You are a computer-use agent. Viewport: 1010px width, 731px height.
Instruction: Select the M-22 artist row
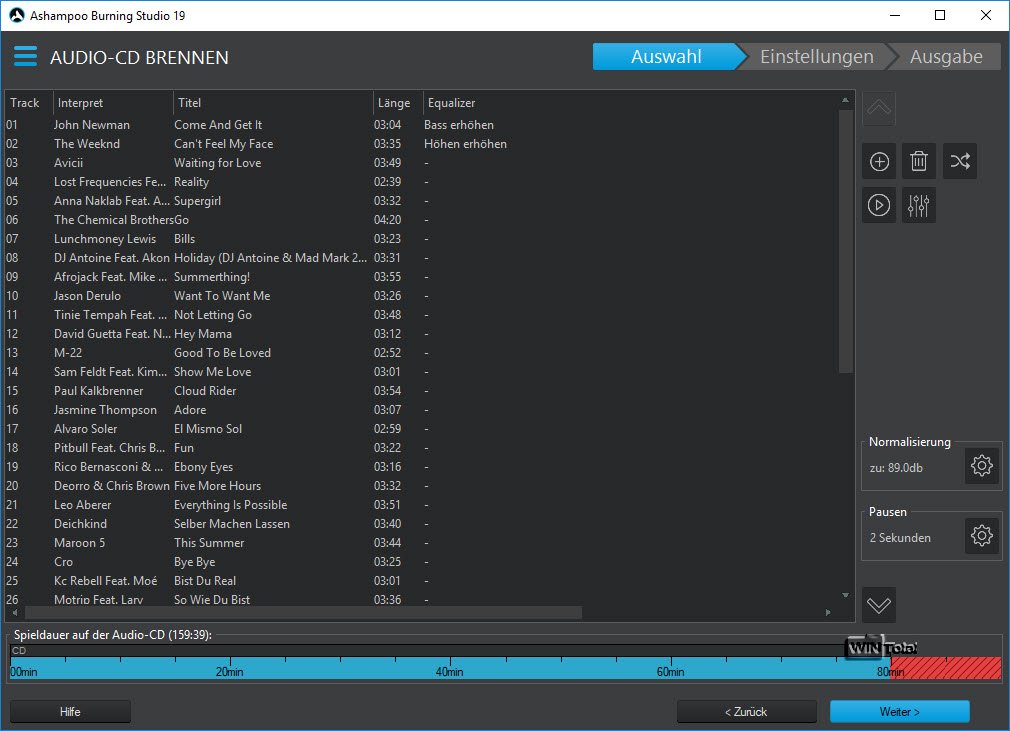(x=422, y=353)
